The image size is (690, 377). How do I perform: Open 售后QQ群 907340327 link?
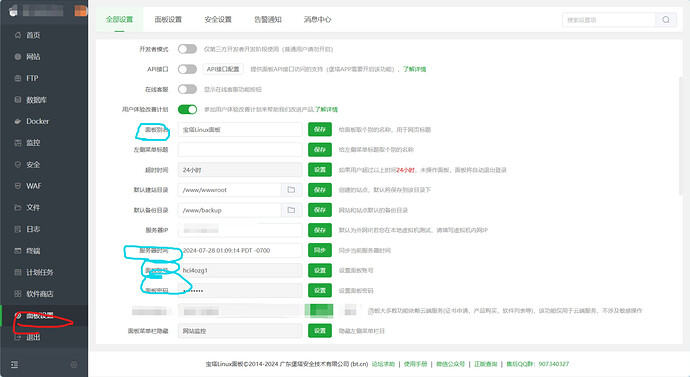pos(537,364)
